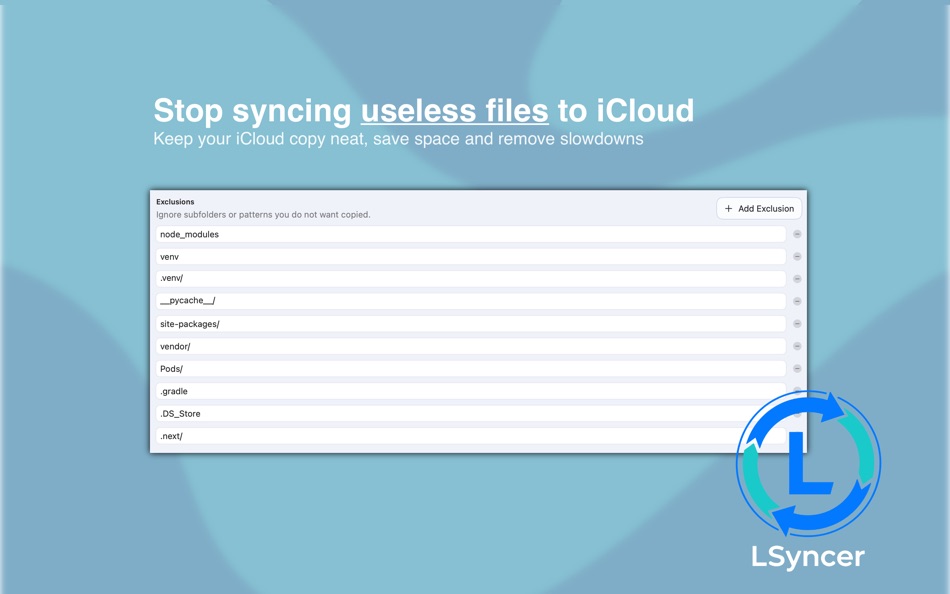This screenshot has height=594, width=950.
Task: Edit the .gradle exclusion field
Action: pos(471,391)
